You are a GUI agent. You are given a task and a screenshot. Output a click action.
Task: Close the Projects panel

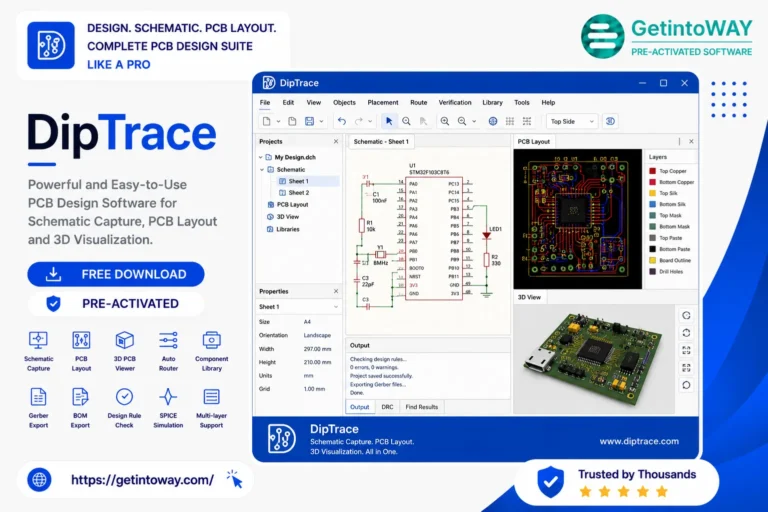pyautogui.click(x=336, y=142)
